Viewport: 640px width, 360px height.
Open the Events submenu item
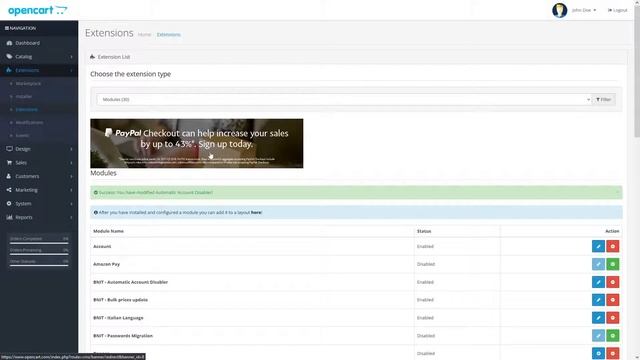(22, 136)
